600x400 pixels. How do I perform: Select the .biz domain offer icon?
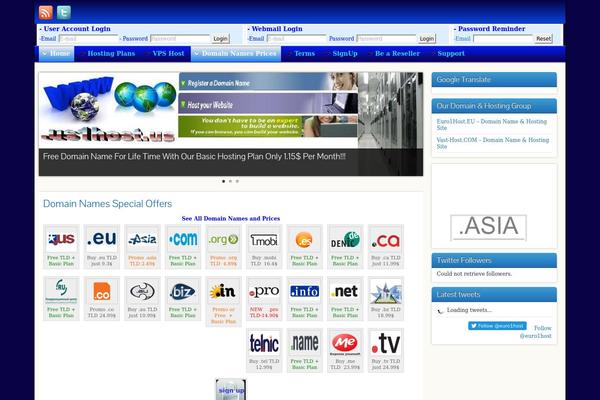pyautogui.click(x=183, y=291)
